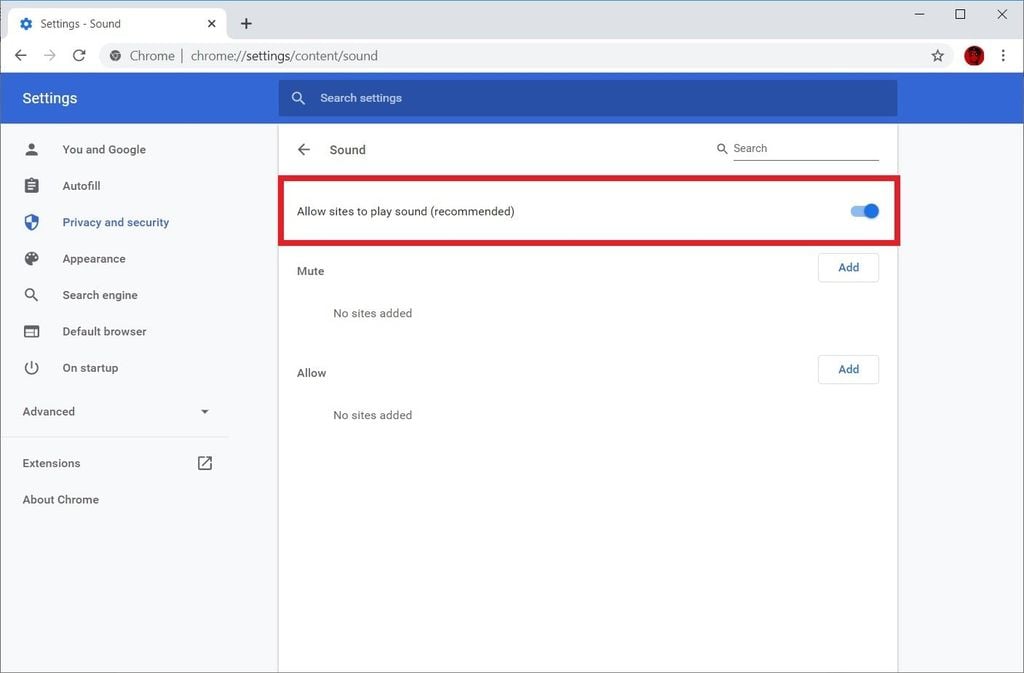Click the Sound page heading
The image size is (1024, 673).
coord(347,149)
